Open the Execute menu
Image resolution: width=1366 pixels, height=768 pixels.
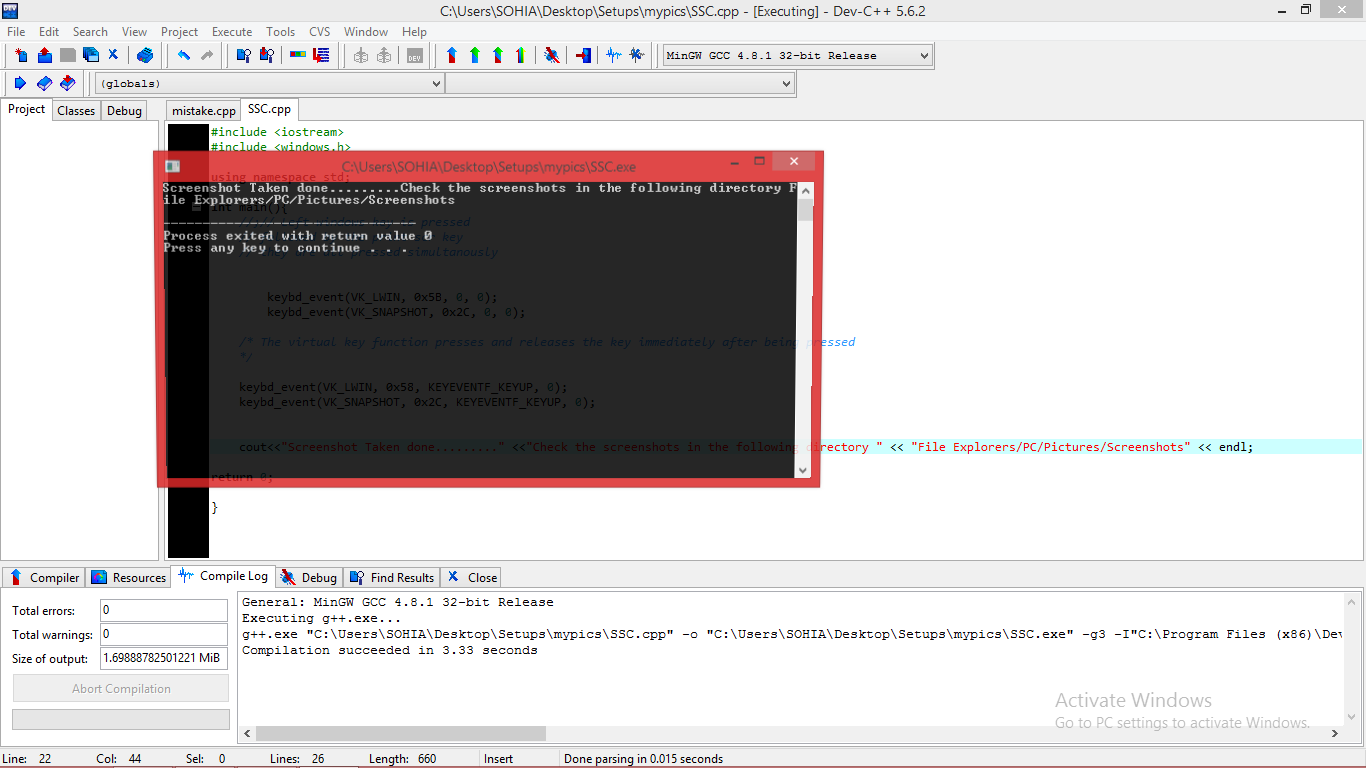coord(232,32)
